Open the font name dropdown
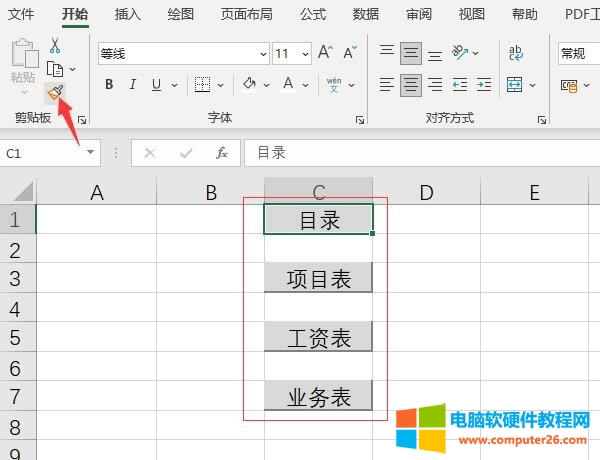Image resolution: width=600 pixels, height=460 pixels. pyautogui.click(x=262, y=54)
